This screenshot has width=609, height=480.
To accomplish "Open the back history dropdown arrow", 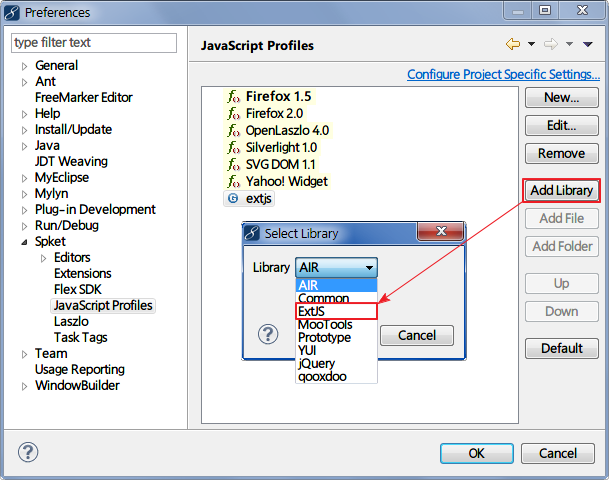I will coord(531,44).
